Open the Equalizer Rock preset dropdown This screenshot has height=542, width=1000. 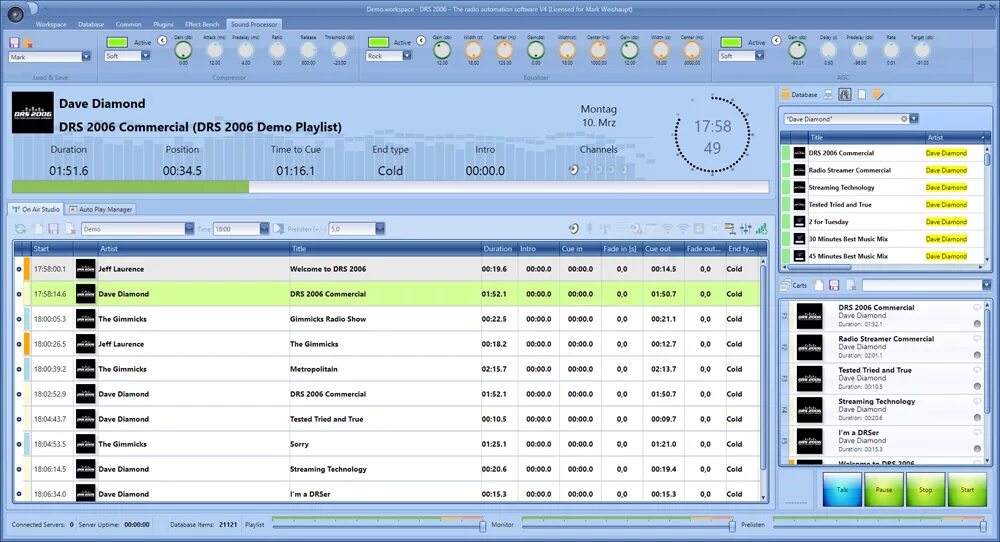click(x=406, y=56)
